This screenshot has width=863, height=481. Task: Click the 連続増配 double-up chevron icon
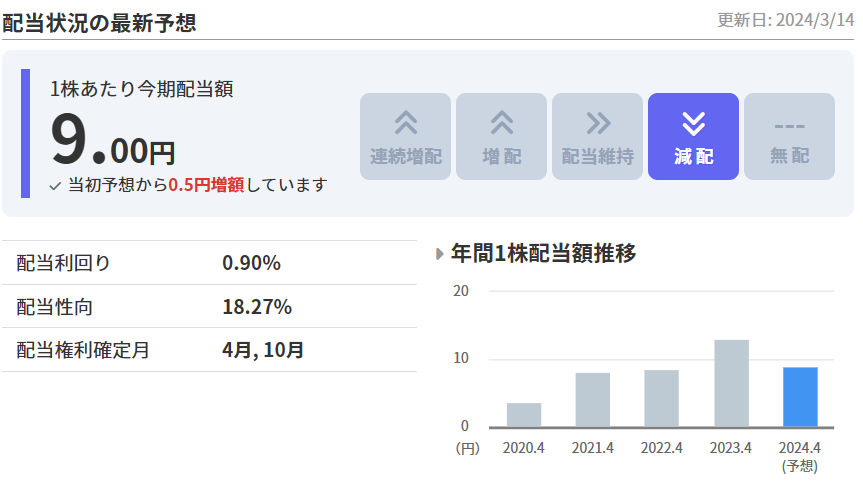[405, 123]
